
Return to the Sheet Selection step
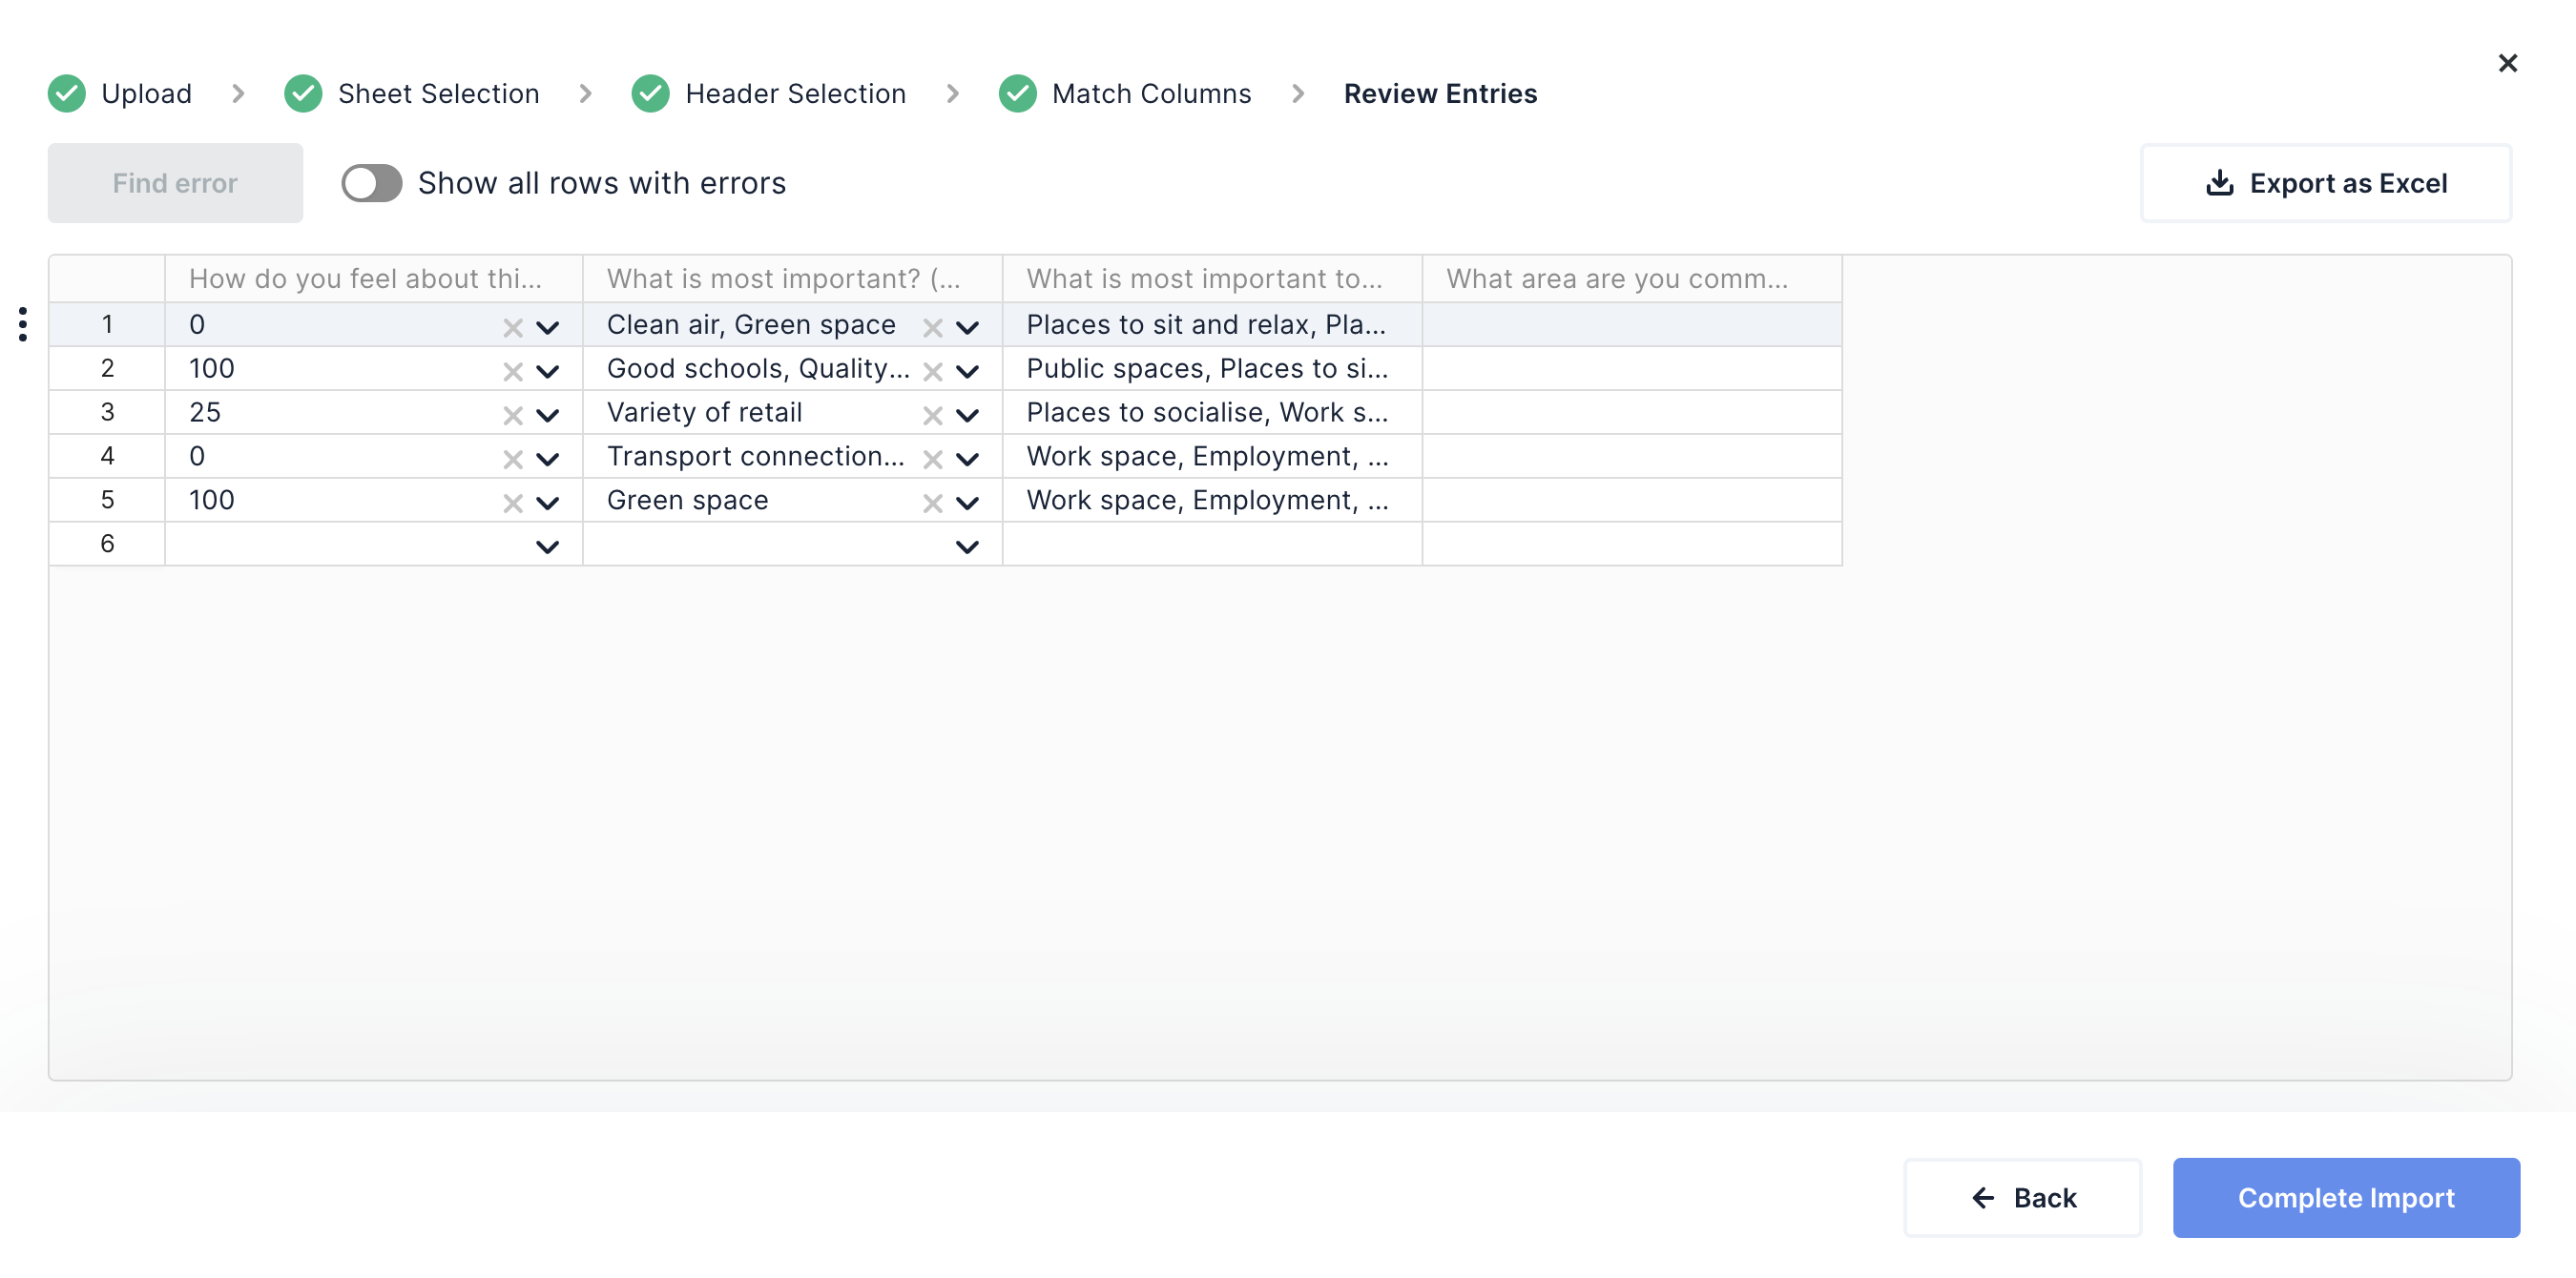click(437, 94)
